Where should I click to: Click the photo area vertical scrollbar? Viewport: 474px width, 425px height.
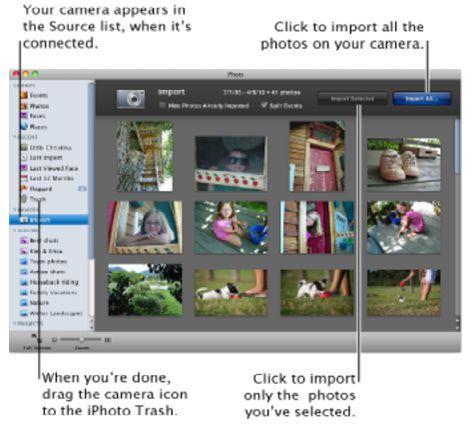coord(458,147)
